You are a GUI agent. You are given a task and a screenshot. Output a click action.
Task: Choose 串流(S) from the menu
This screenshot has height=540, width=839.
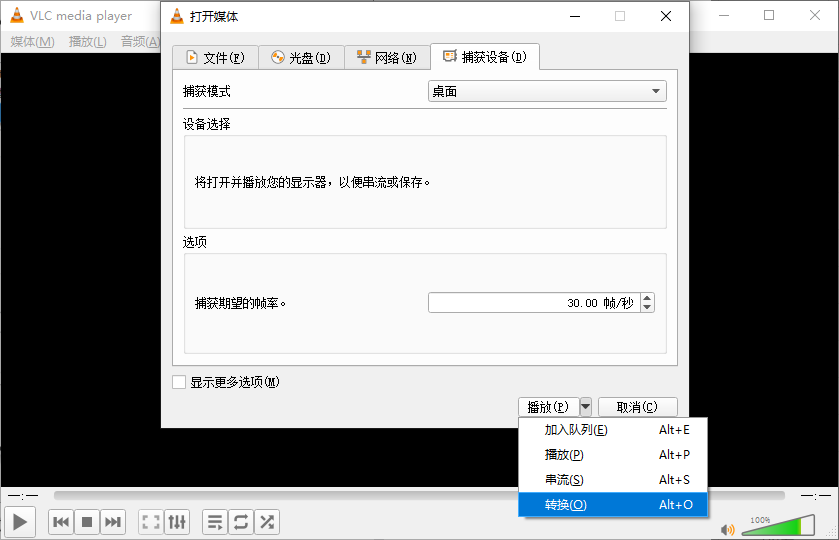pyautogui.click(x=613, y=480)
